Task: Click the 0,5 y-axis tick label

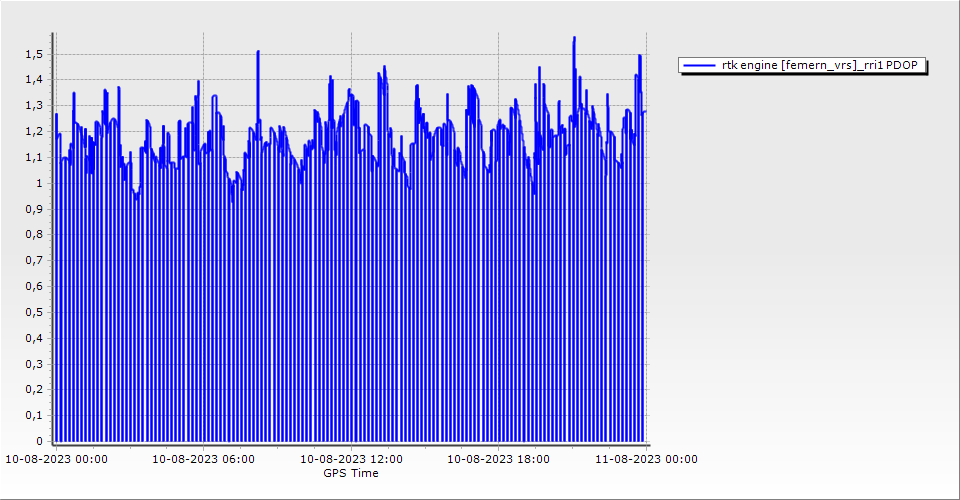Action: [x=34, y=312]
